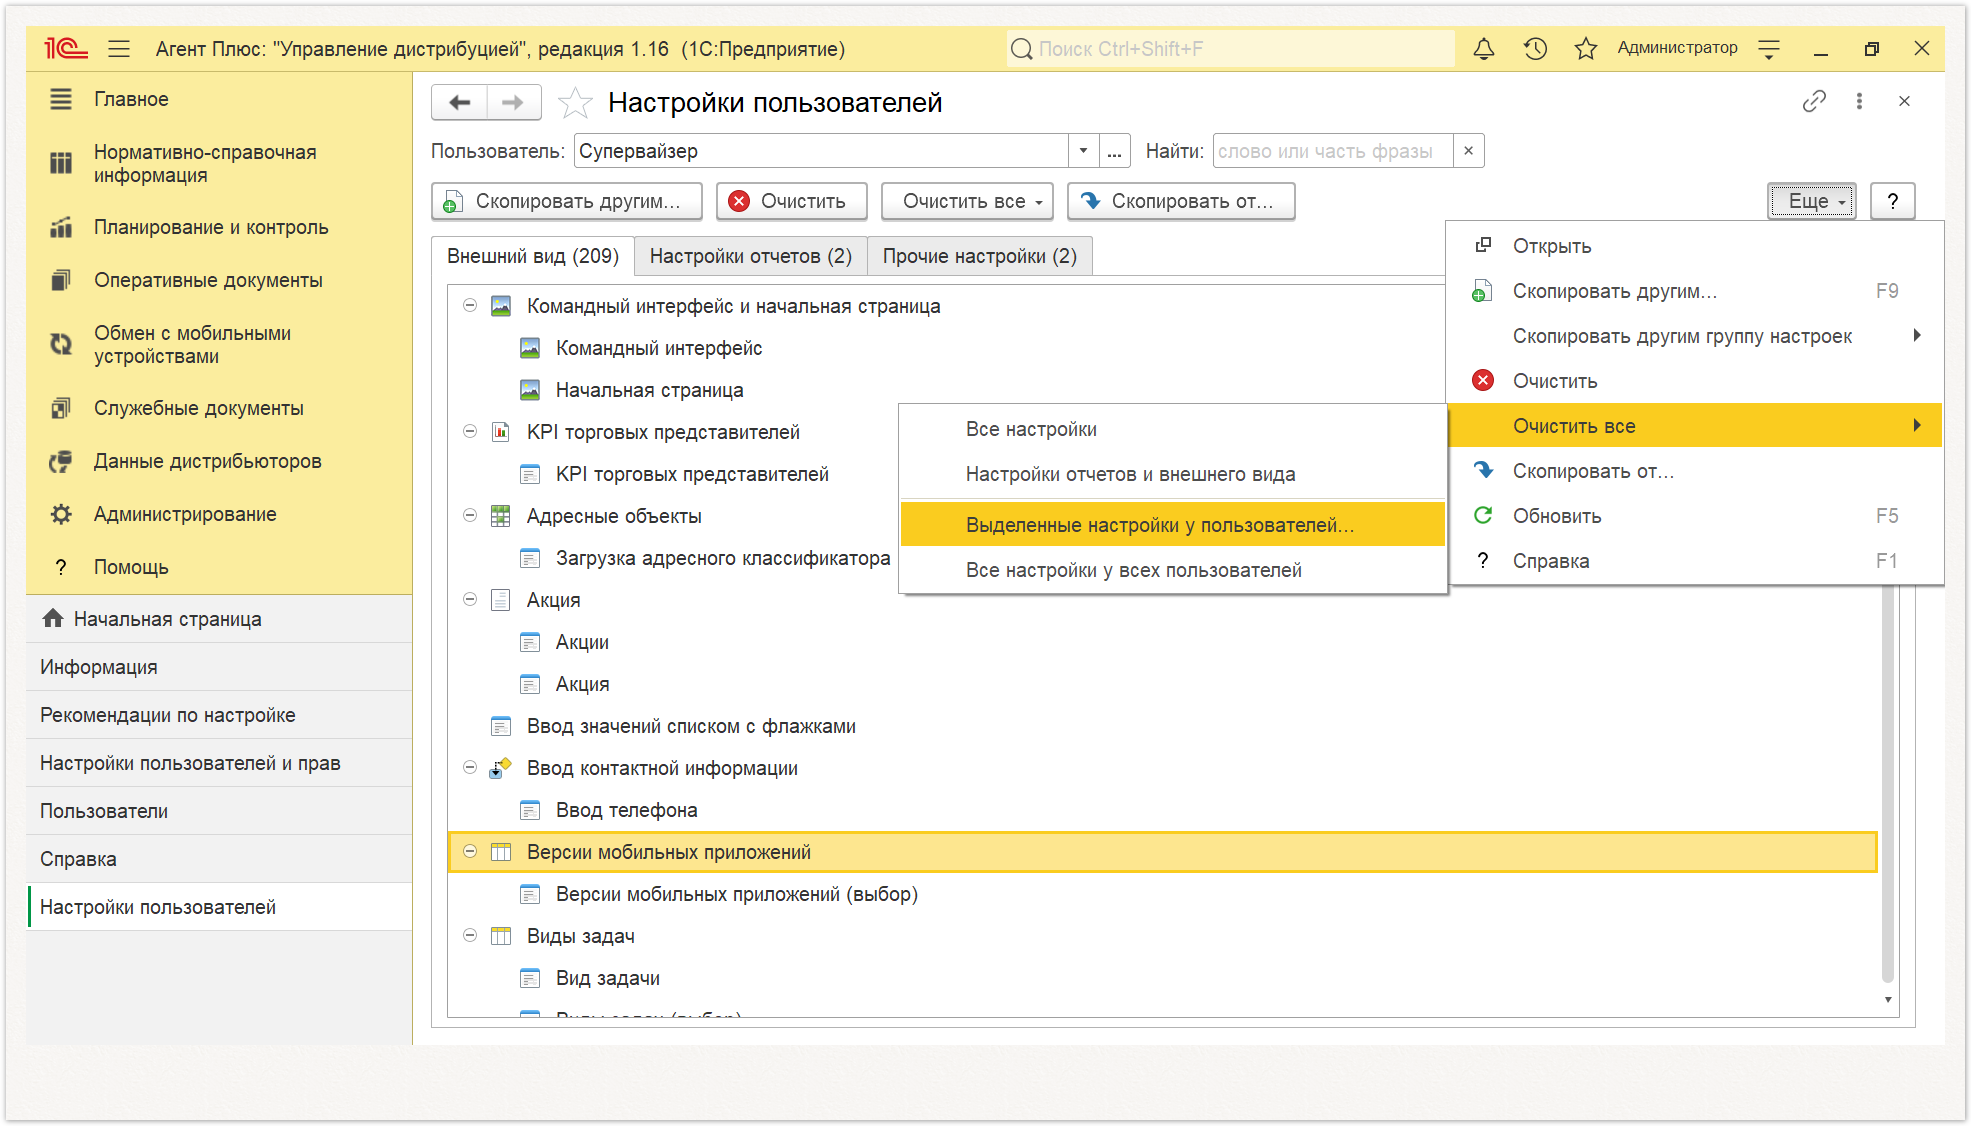Screen dimensions: 1971x1126
Task: Click Скопировать другим... in Еще menu
Action: pyautogui.click(x=1695, y=291)
